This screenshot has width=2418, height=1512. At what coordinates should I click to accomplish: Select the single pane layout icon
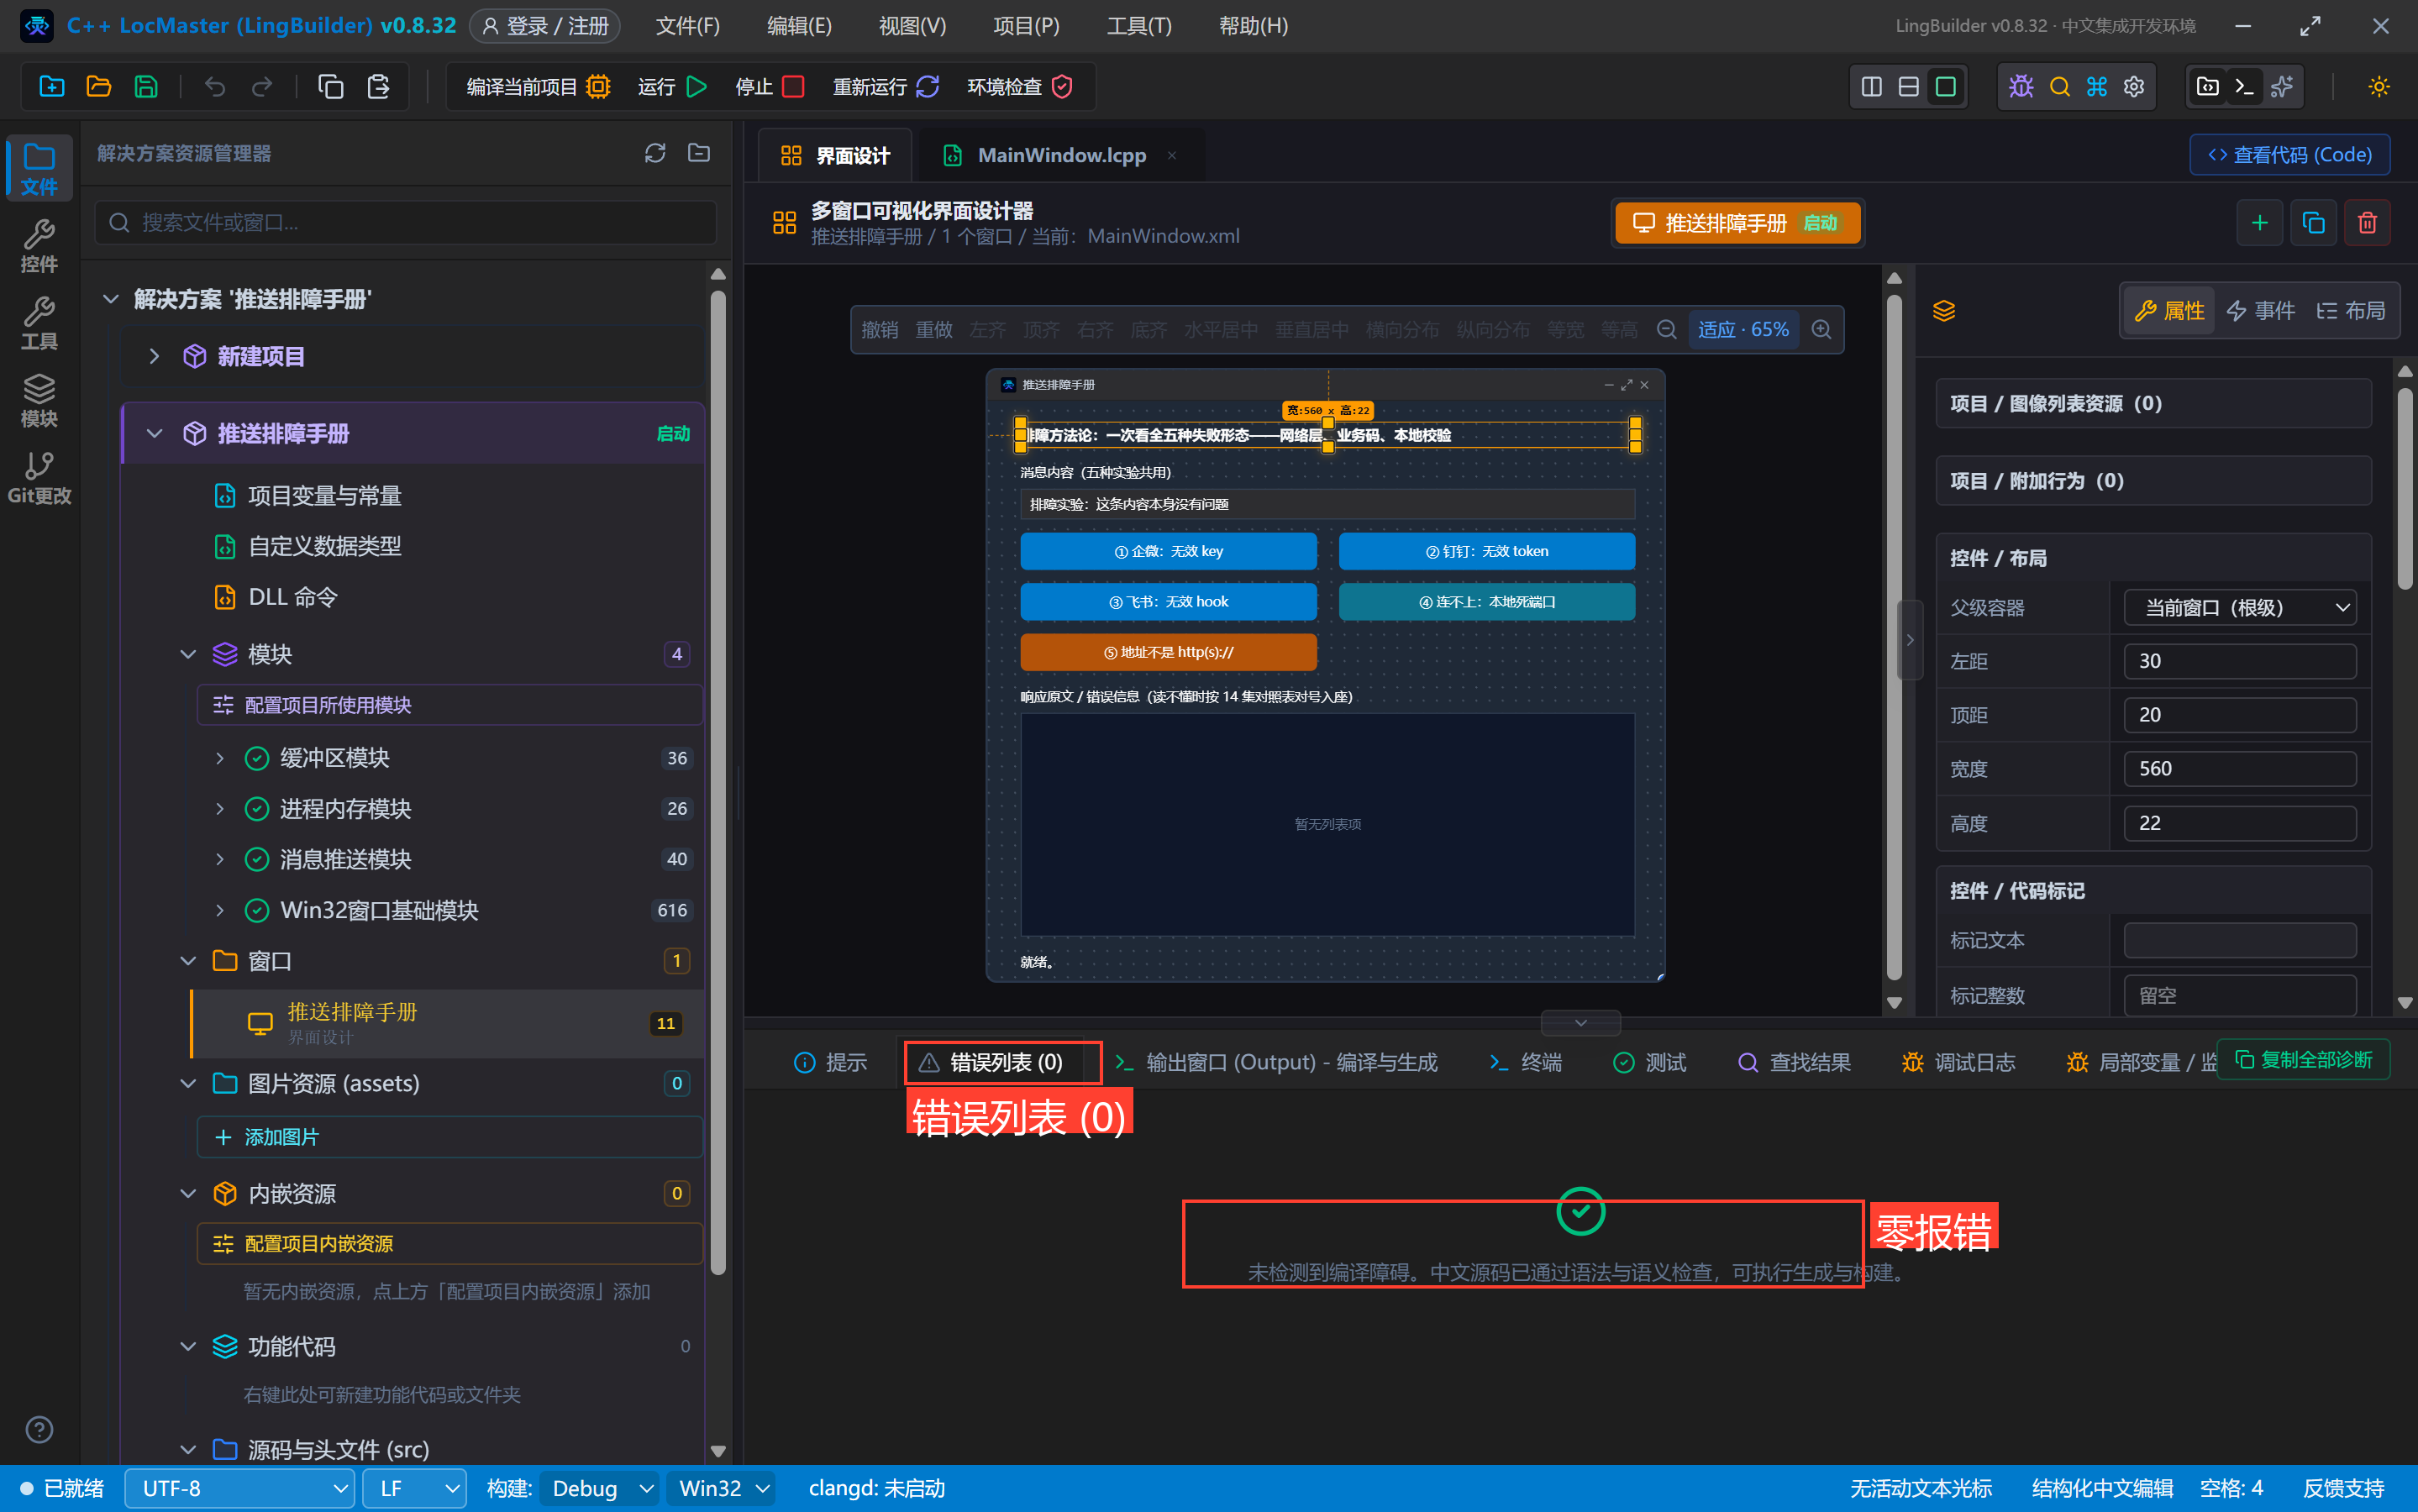click(1945, 86)
